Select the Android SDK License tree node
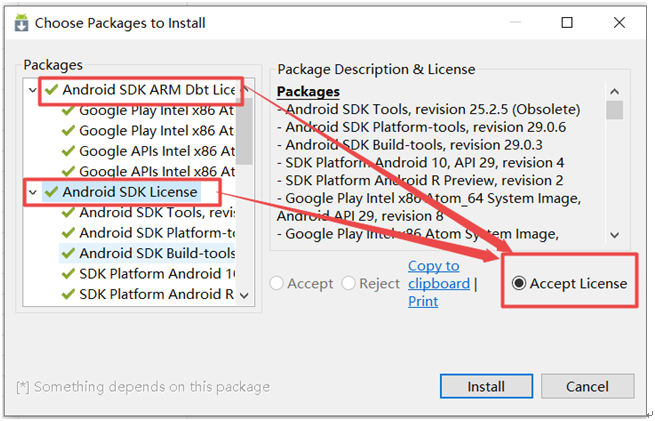655x421 pixels. [130, 192]
